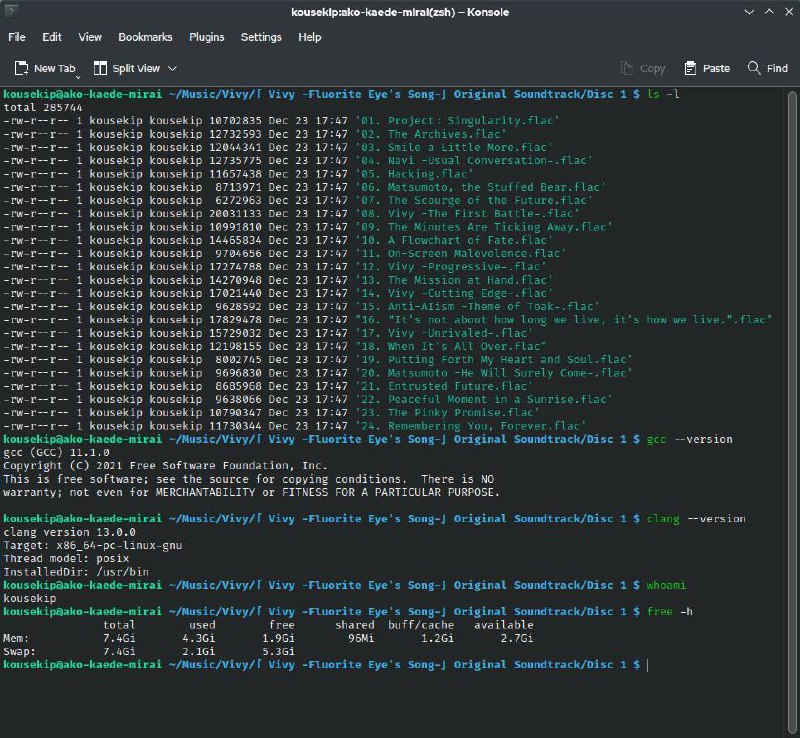Image resolution: width=800 pixels, height=738 pixels.
Task: Click the 'ls -l' command text
Action: 663,94
